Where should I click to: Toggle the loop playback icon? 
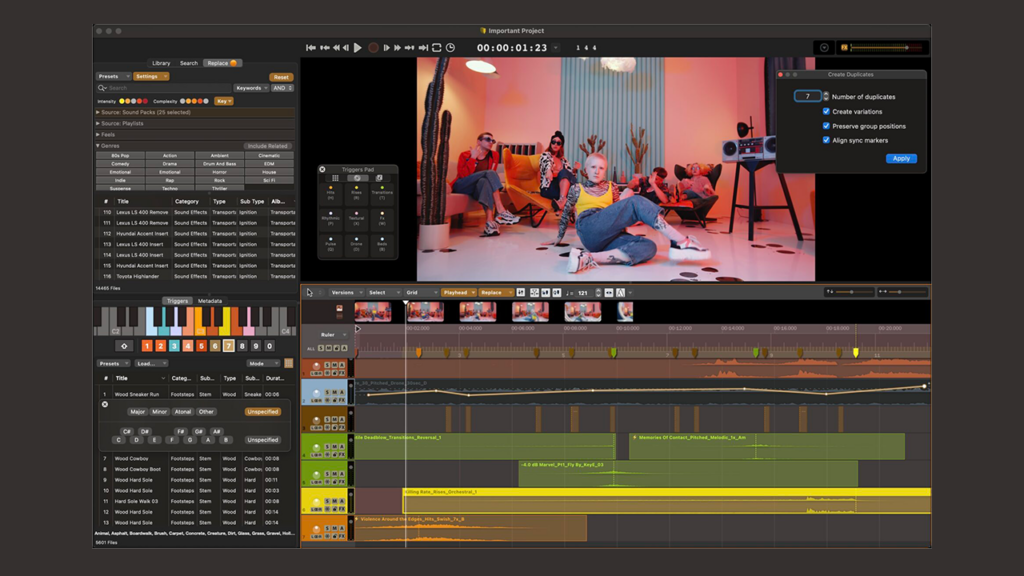437,48
